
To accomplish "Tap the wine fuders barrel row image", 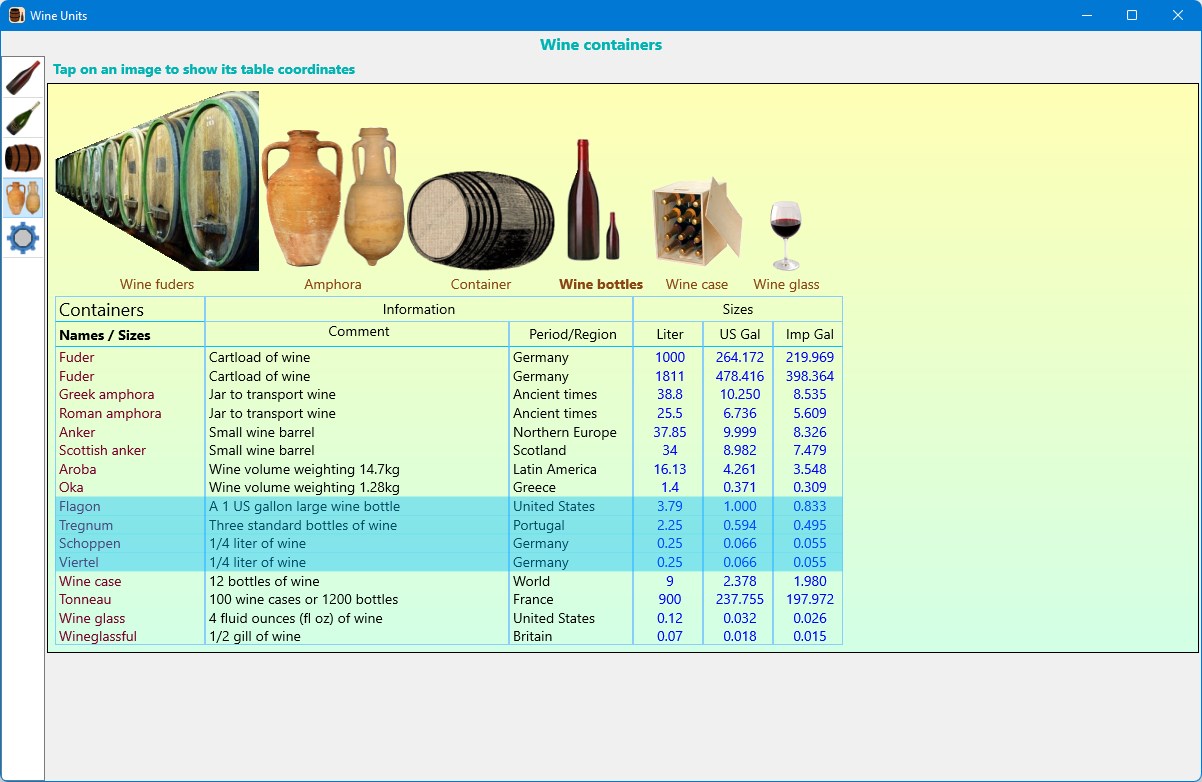I will coord(157,181).
